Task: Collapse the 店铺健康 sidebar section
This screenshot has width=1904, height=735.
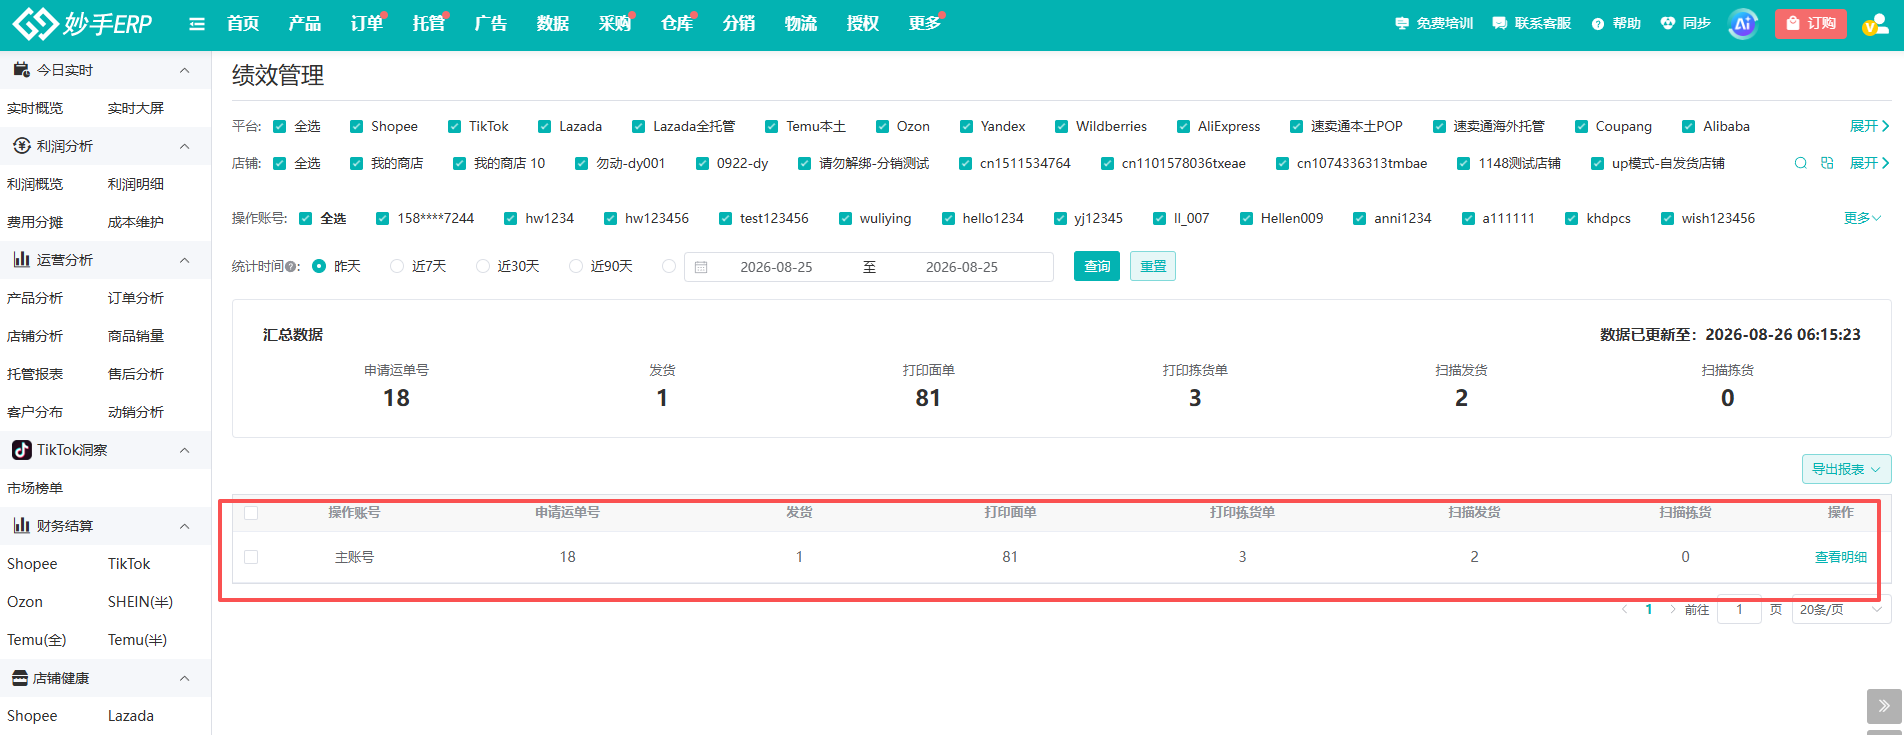Action: (x=184, y=678)
